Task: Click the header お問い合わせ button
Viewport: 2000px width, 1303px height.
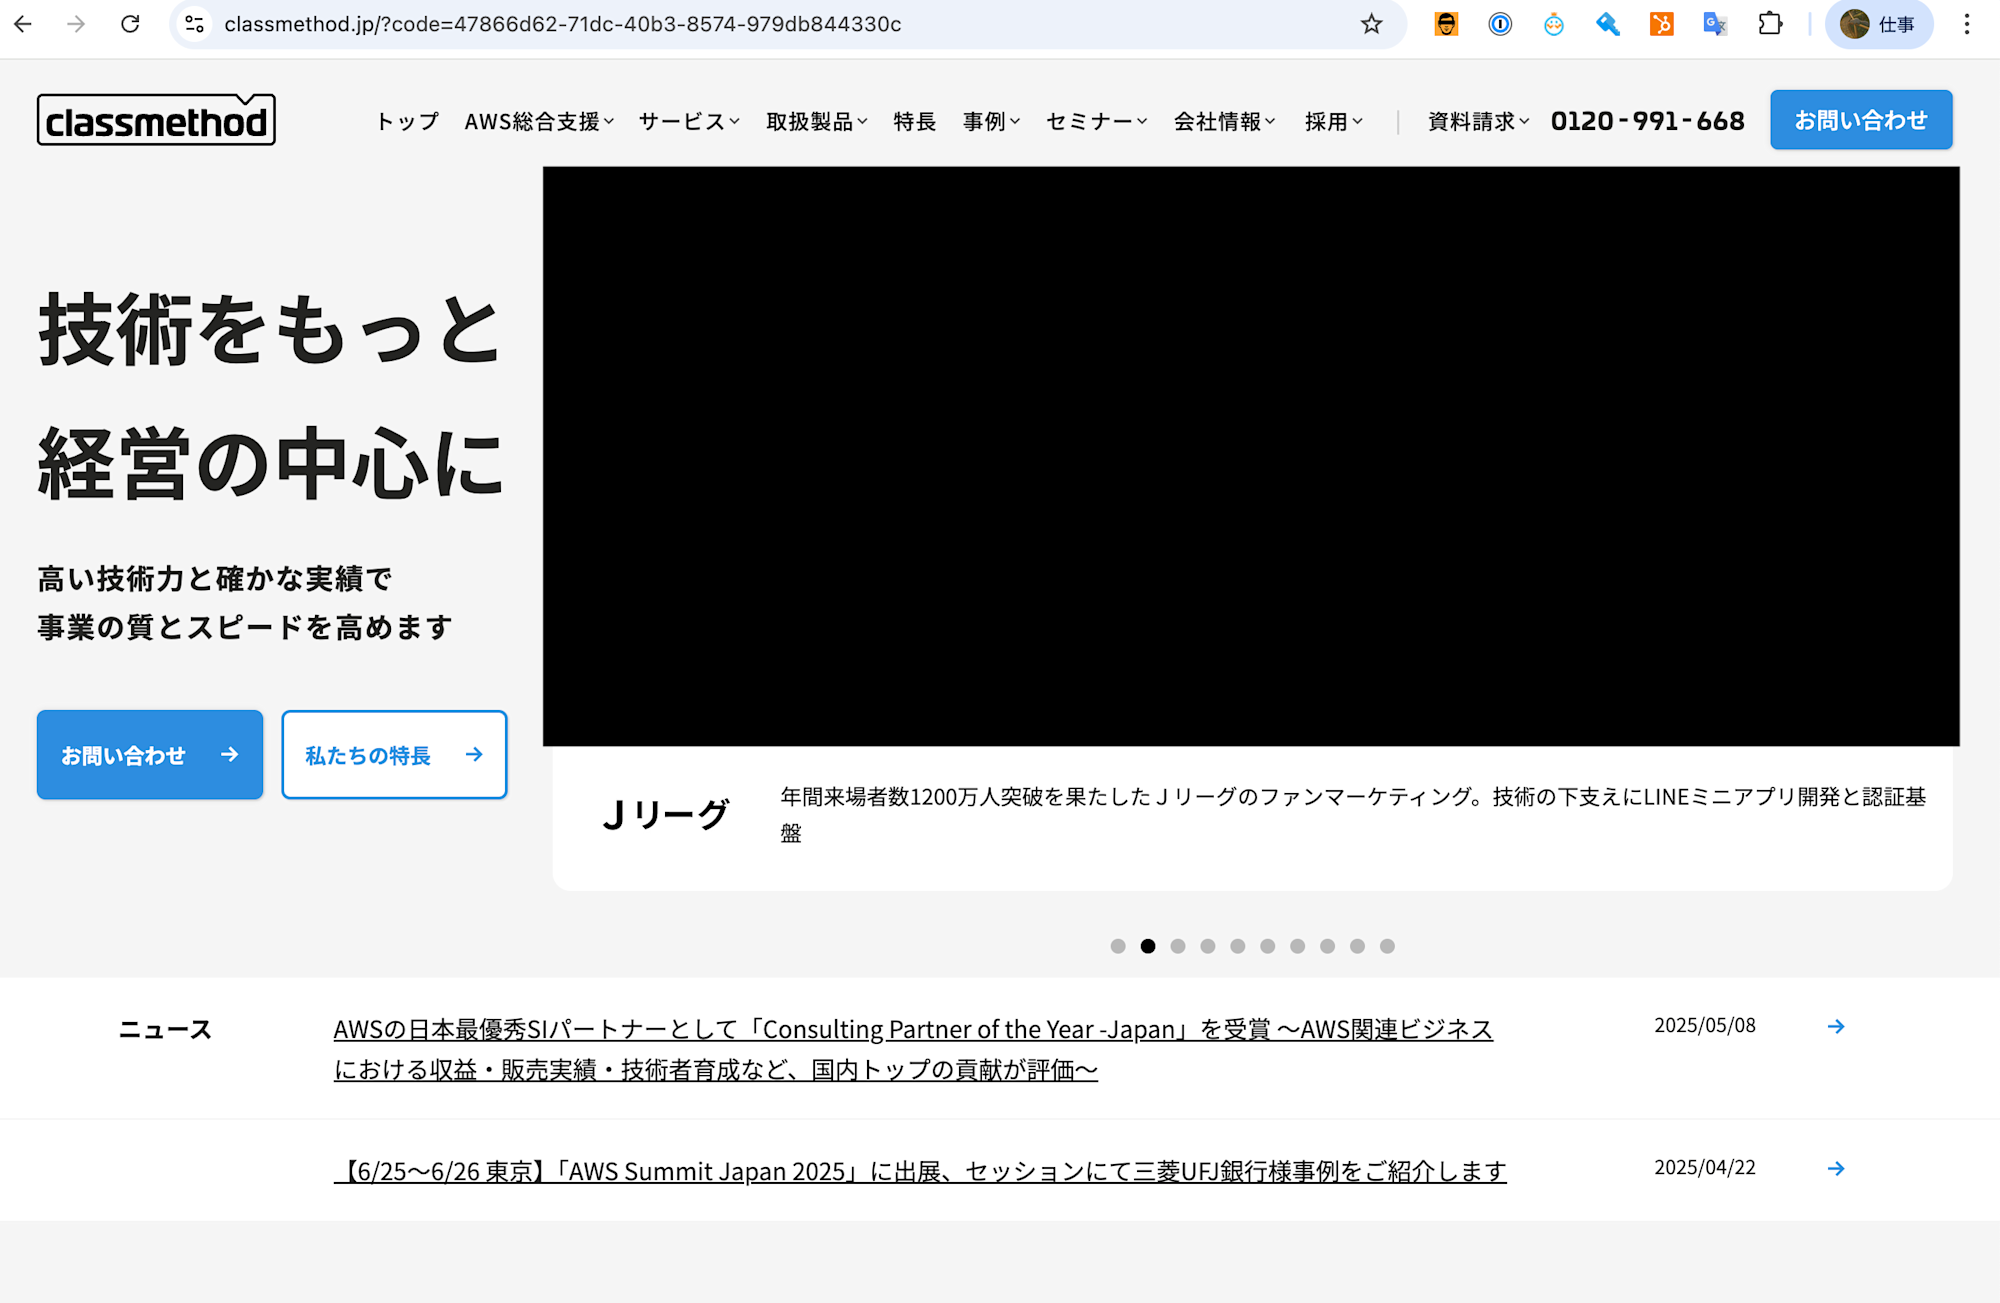Action: tap(1861, 120)
